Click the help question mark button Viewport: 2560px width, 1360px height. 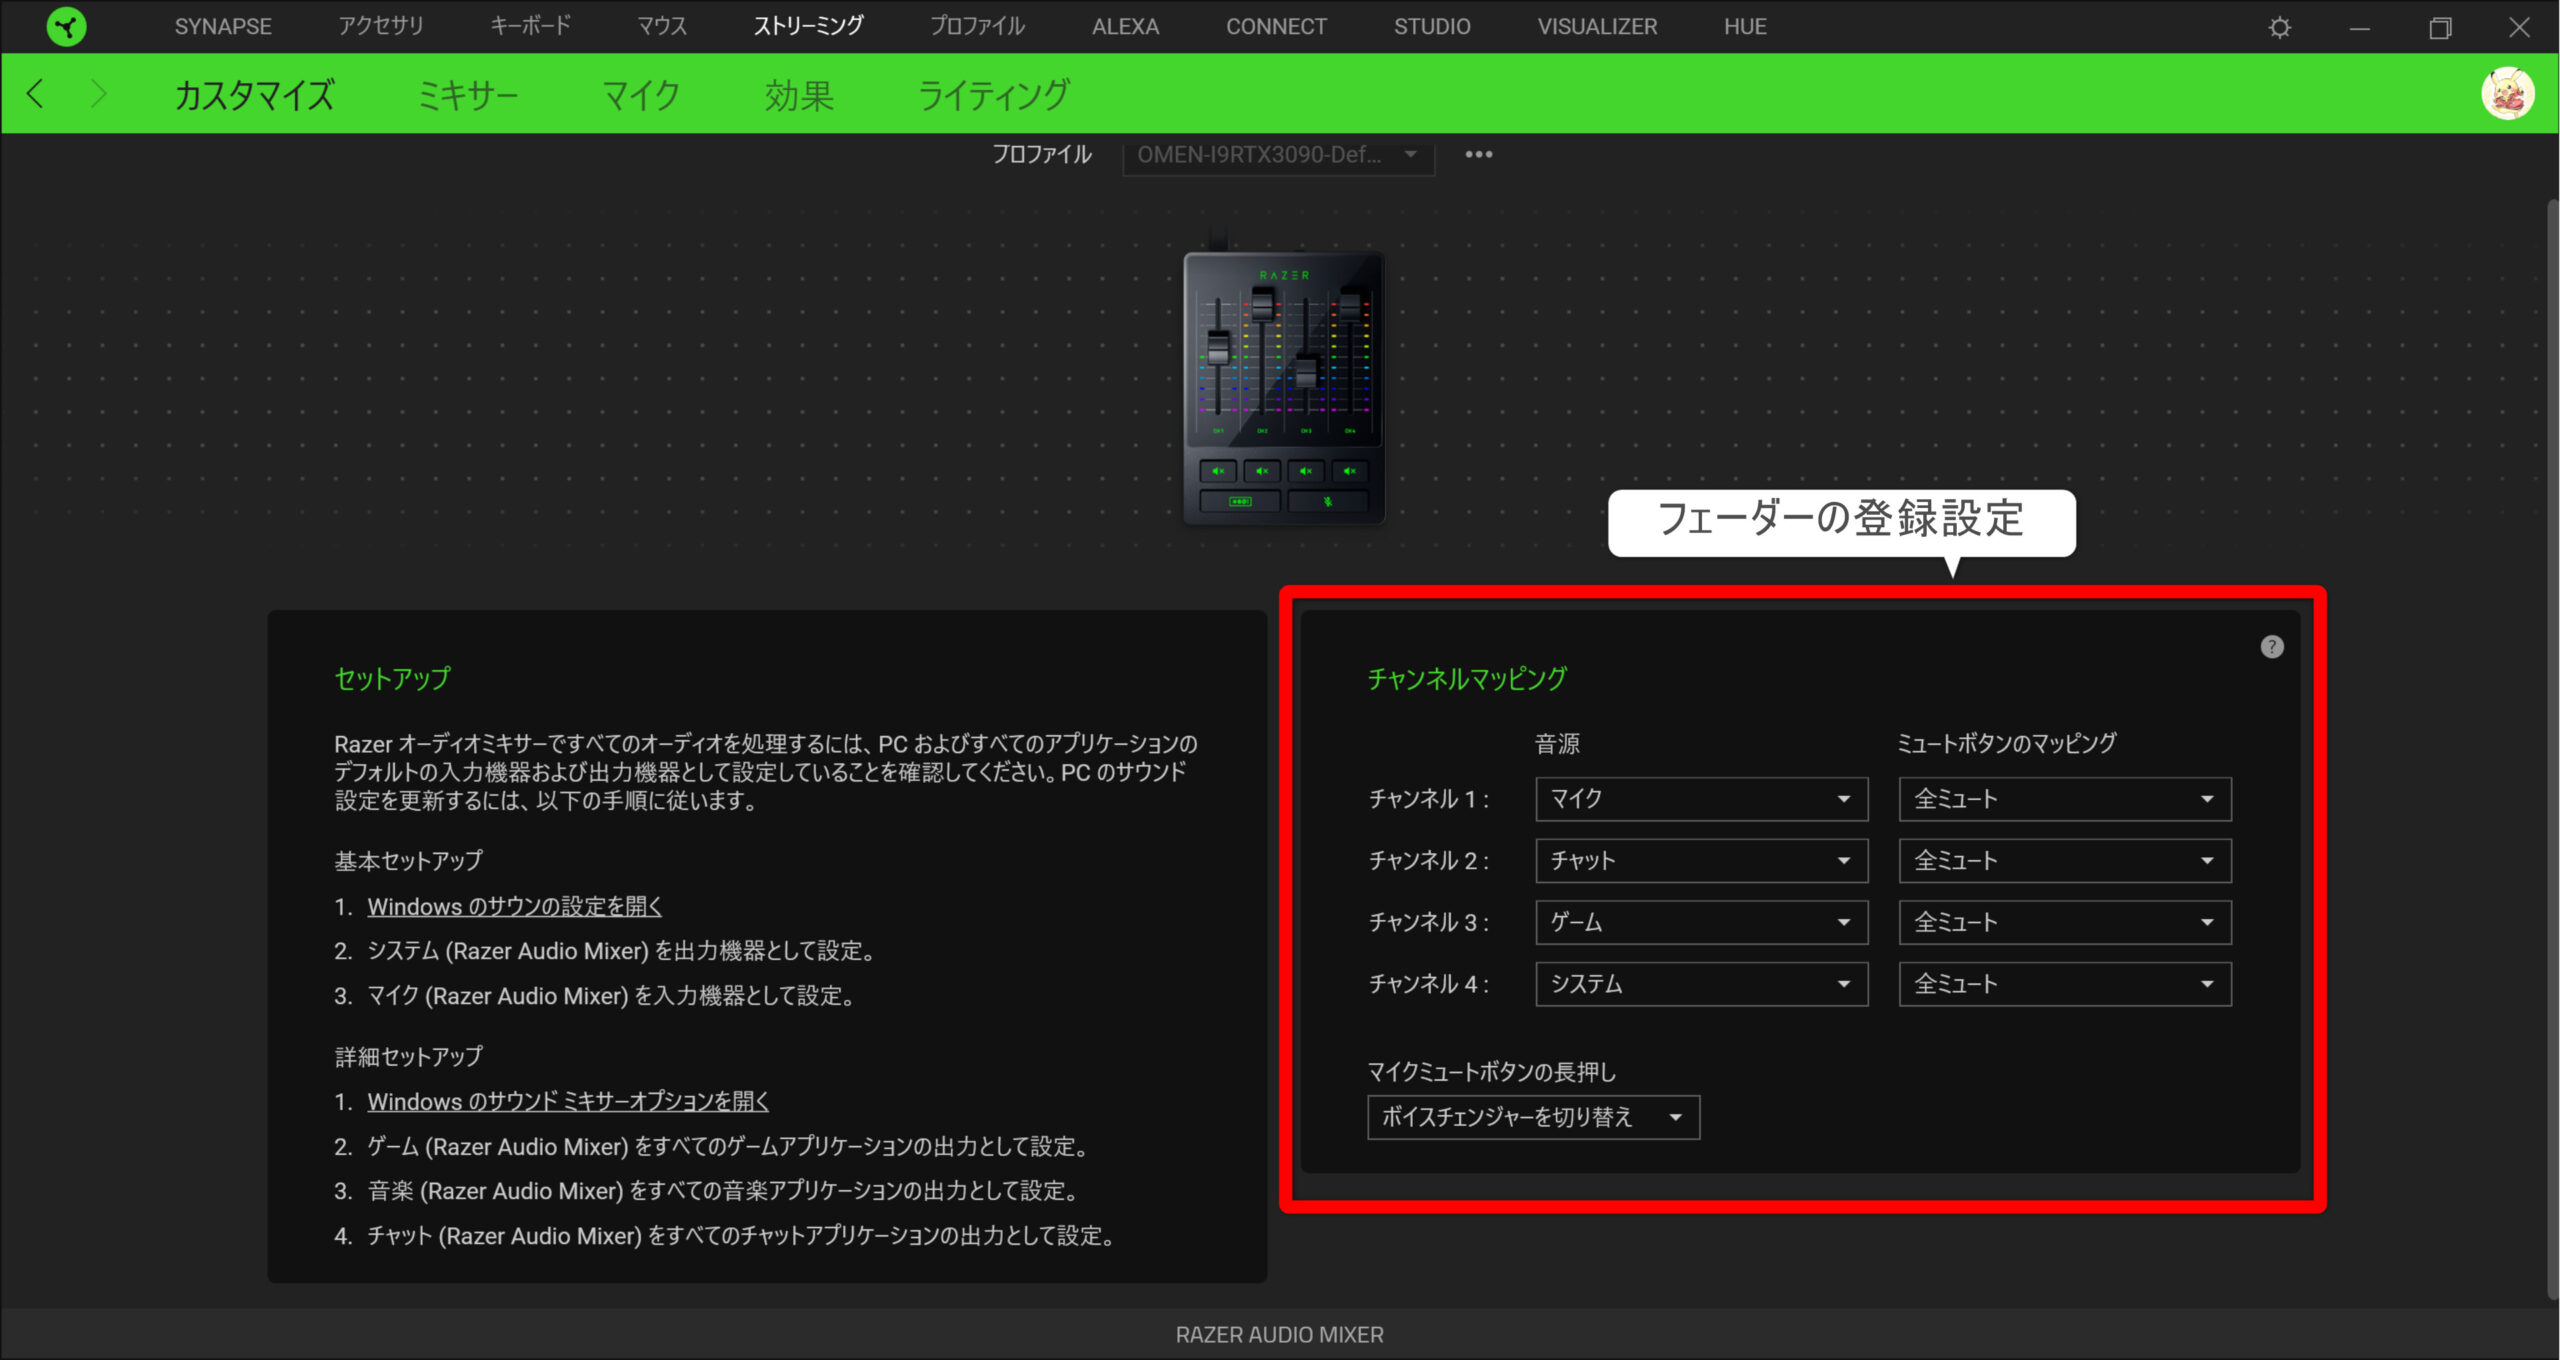click(x=2270, y=647)
